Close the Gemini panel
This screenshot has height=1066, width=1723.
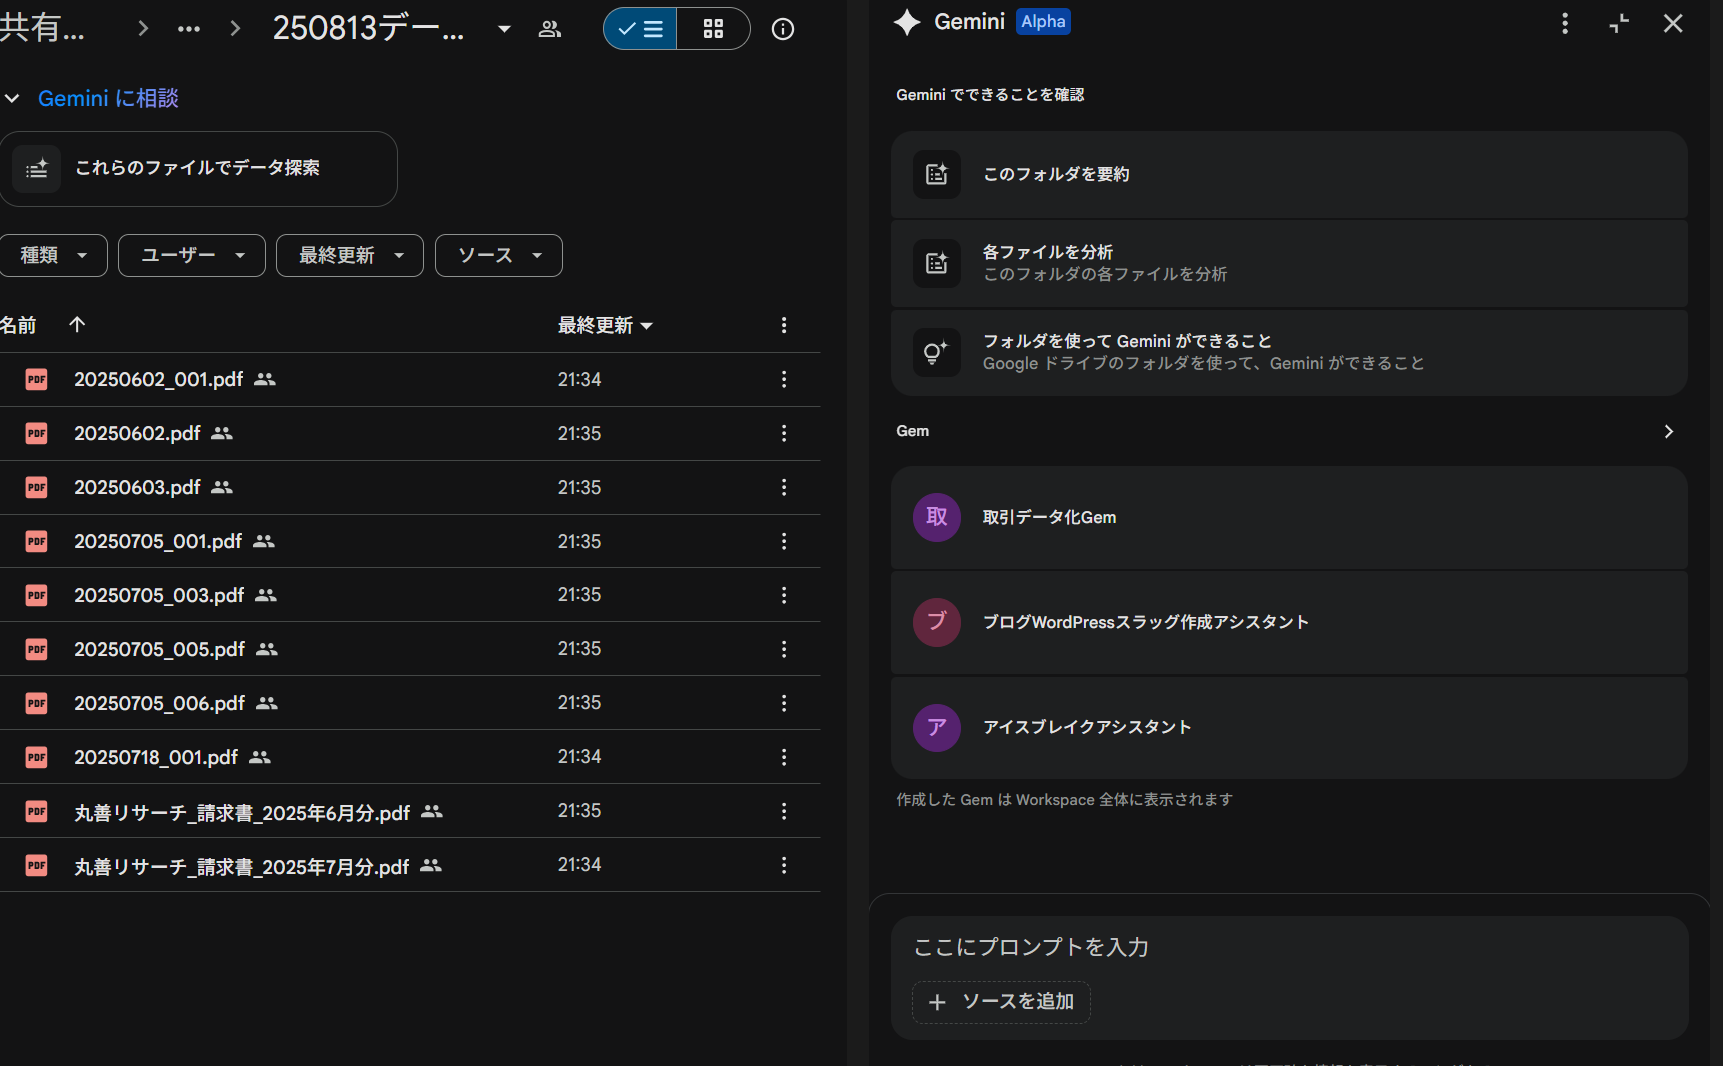(x=1673, y=23)
